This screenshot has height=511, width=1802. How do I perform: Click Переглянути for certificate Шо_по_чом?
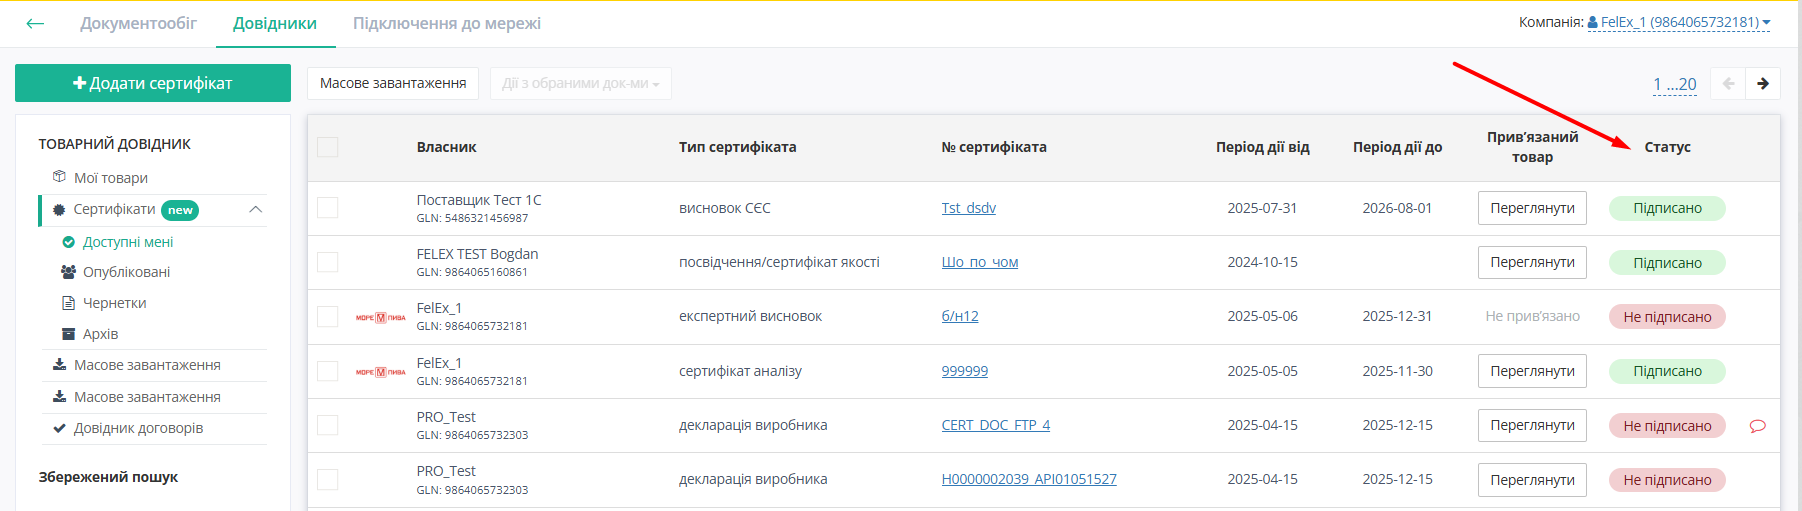click(1532, 262)
